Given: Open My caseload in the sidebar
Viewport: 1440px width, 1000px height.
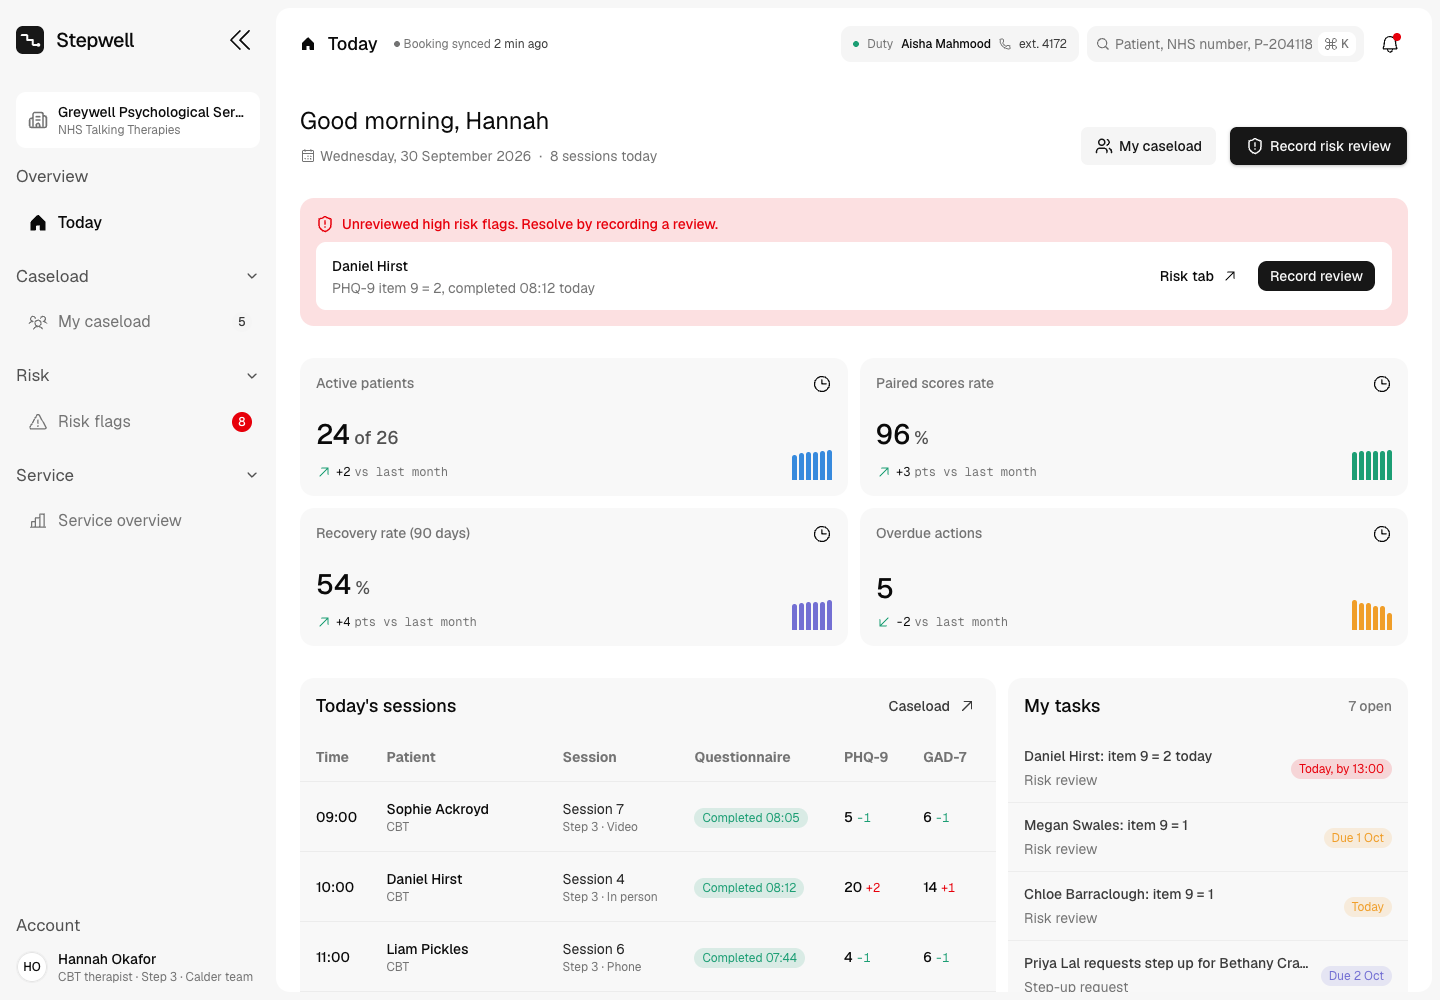Looking at the screenshot, I should 138,322.
